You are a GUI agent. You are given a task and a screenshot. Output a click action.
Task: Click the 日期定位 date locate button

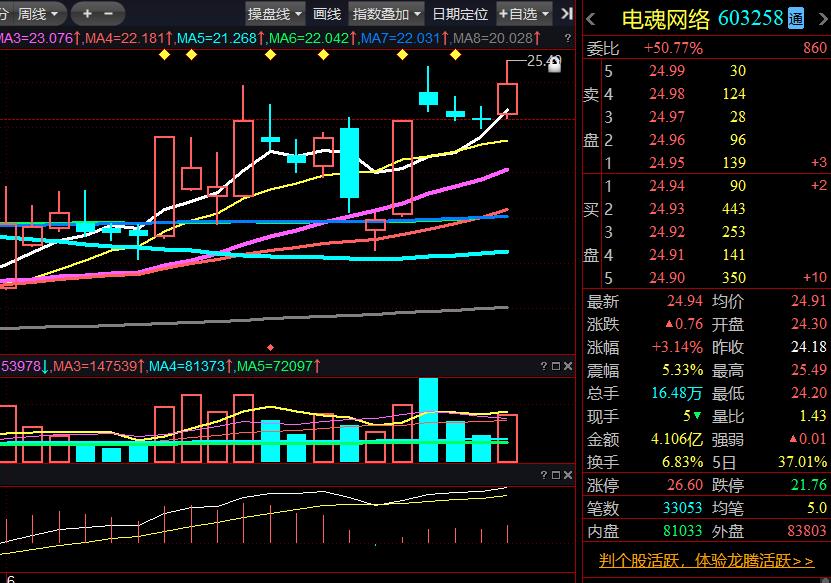coord(460,14)
